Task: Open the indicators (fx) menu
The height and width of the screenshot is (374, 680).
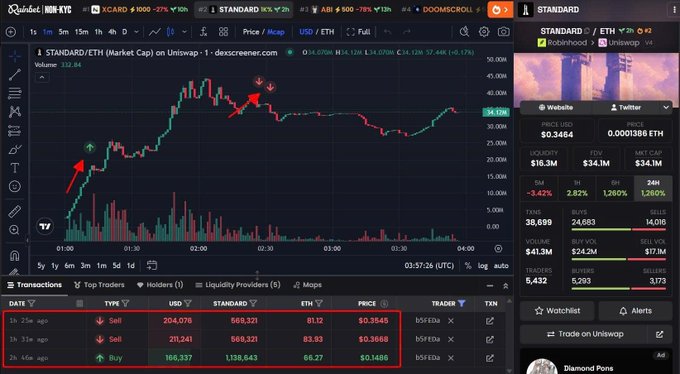Action: [203, 32]
